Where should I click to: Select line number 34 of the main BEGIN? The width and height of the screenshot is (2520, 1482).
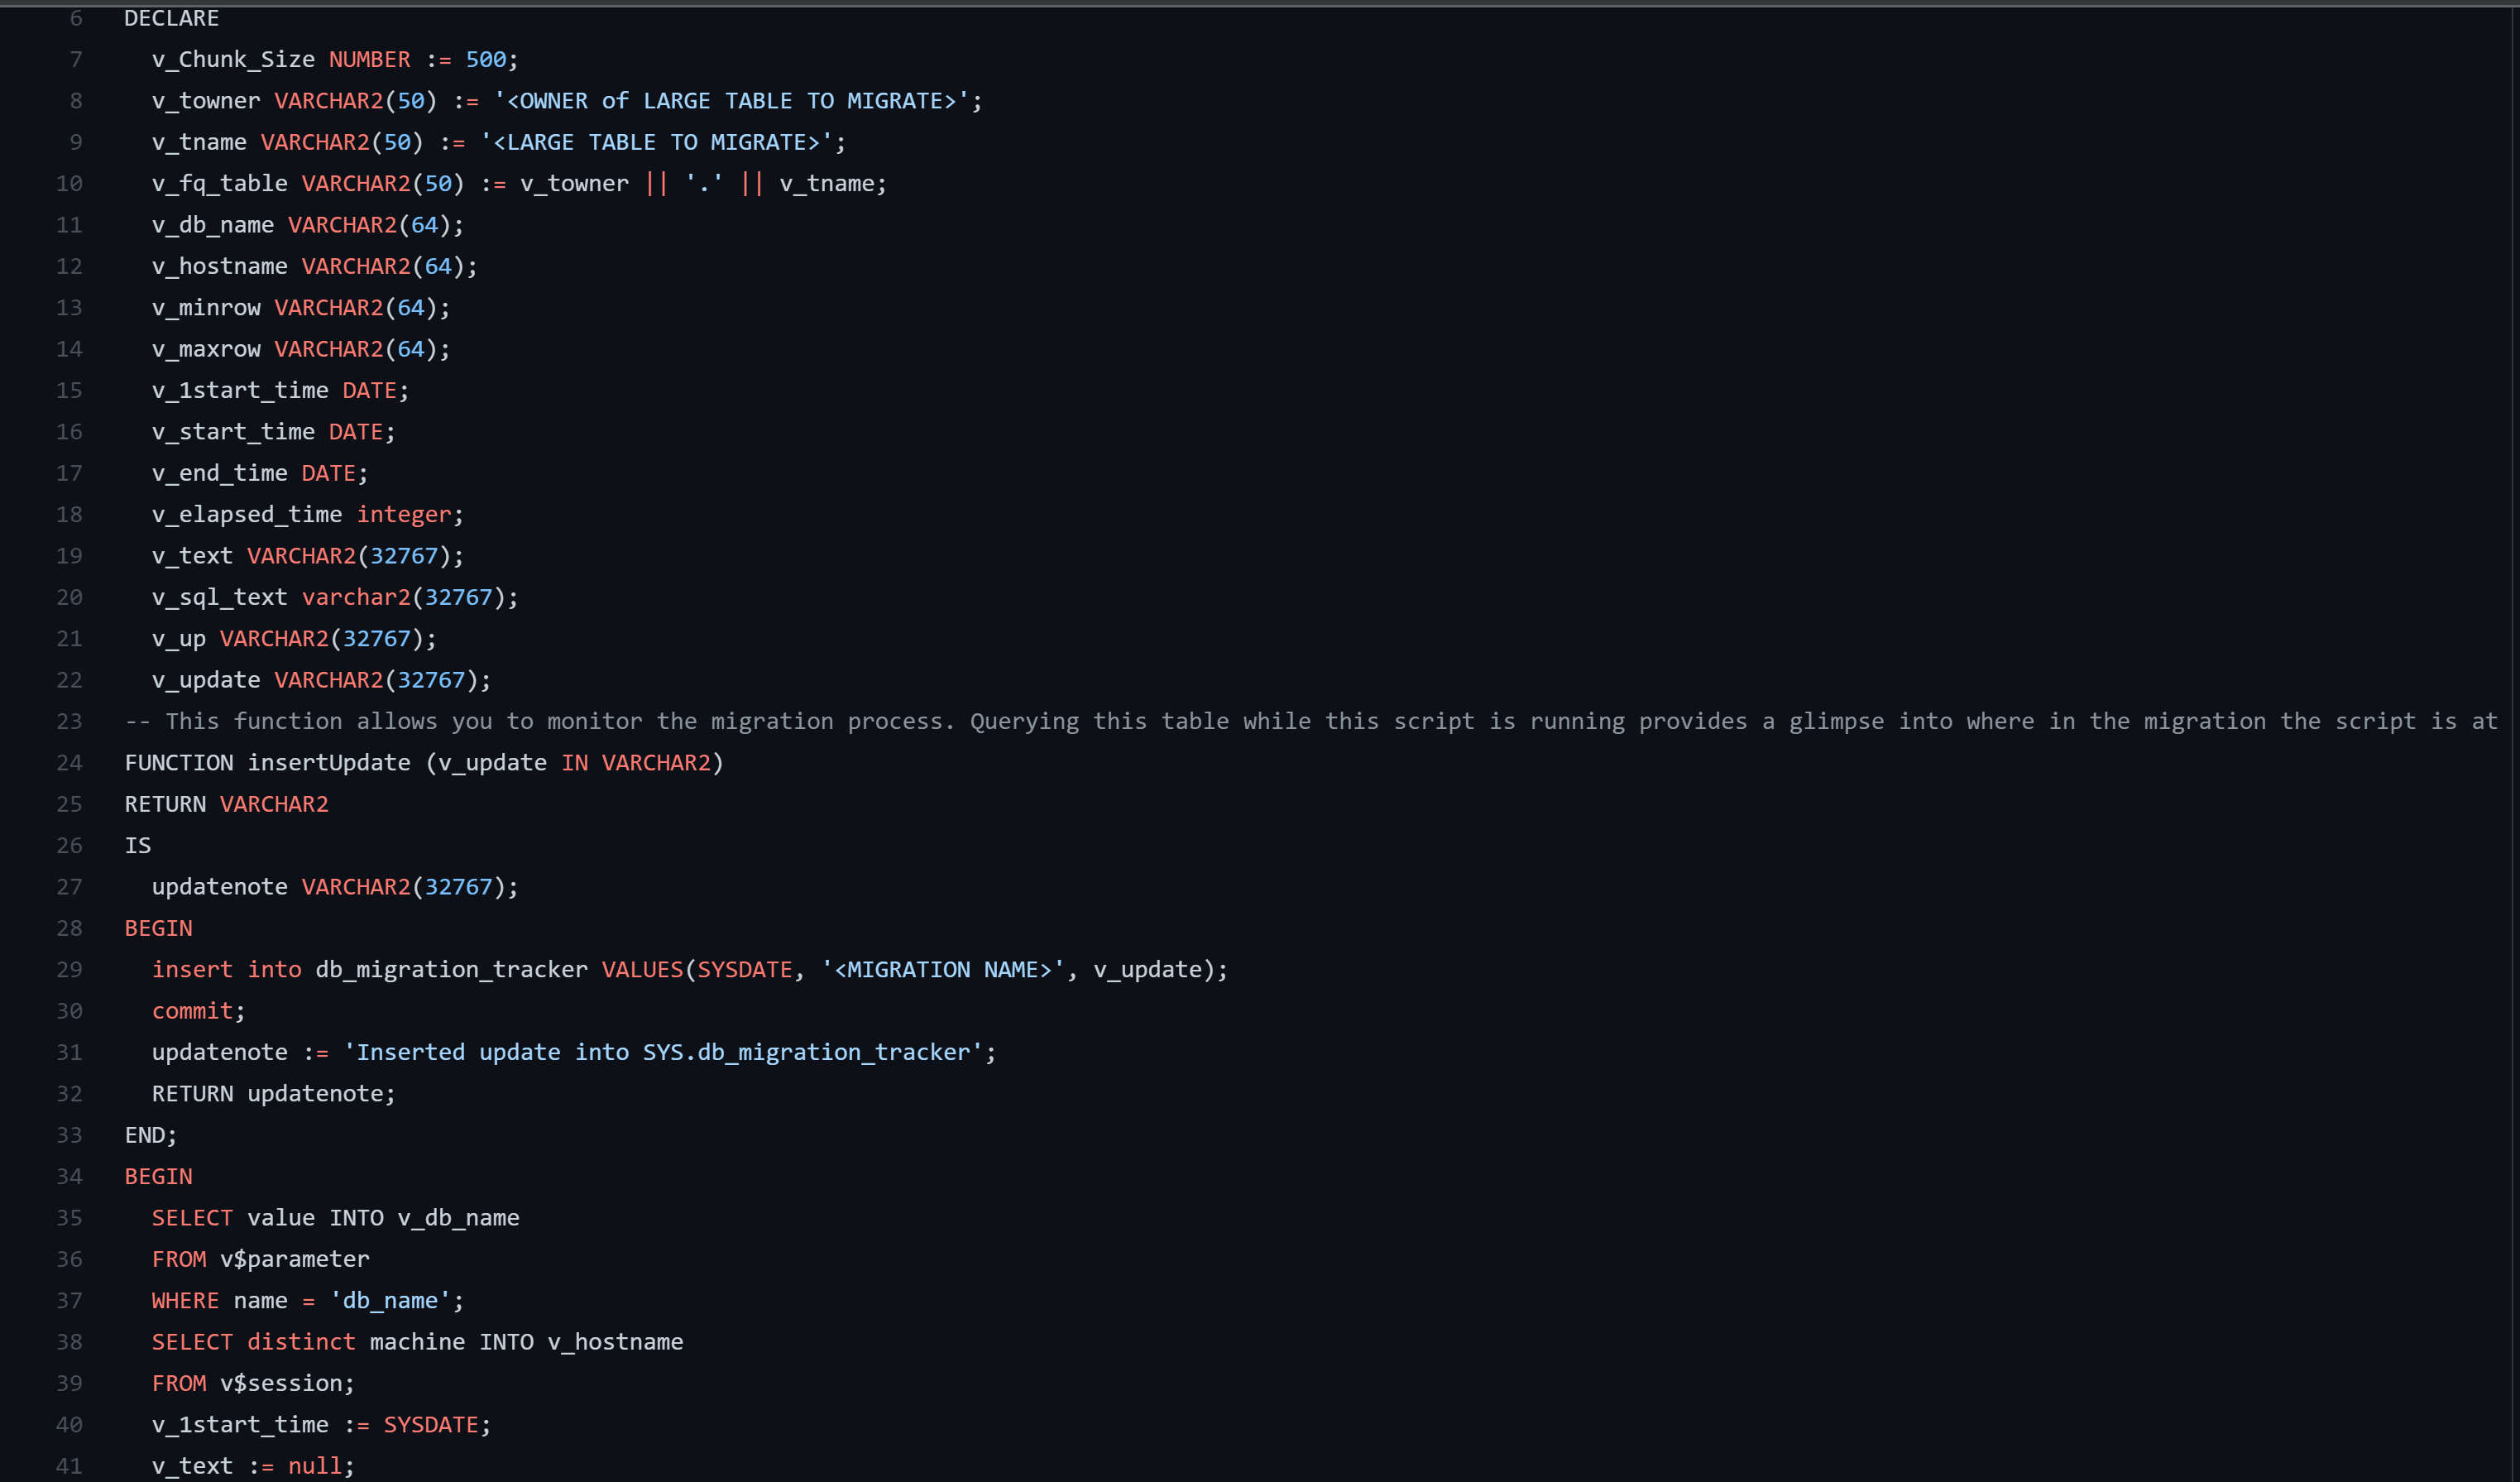click(69, 1177)
